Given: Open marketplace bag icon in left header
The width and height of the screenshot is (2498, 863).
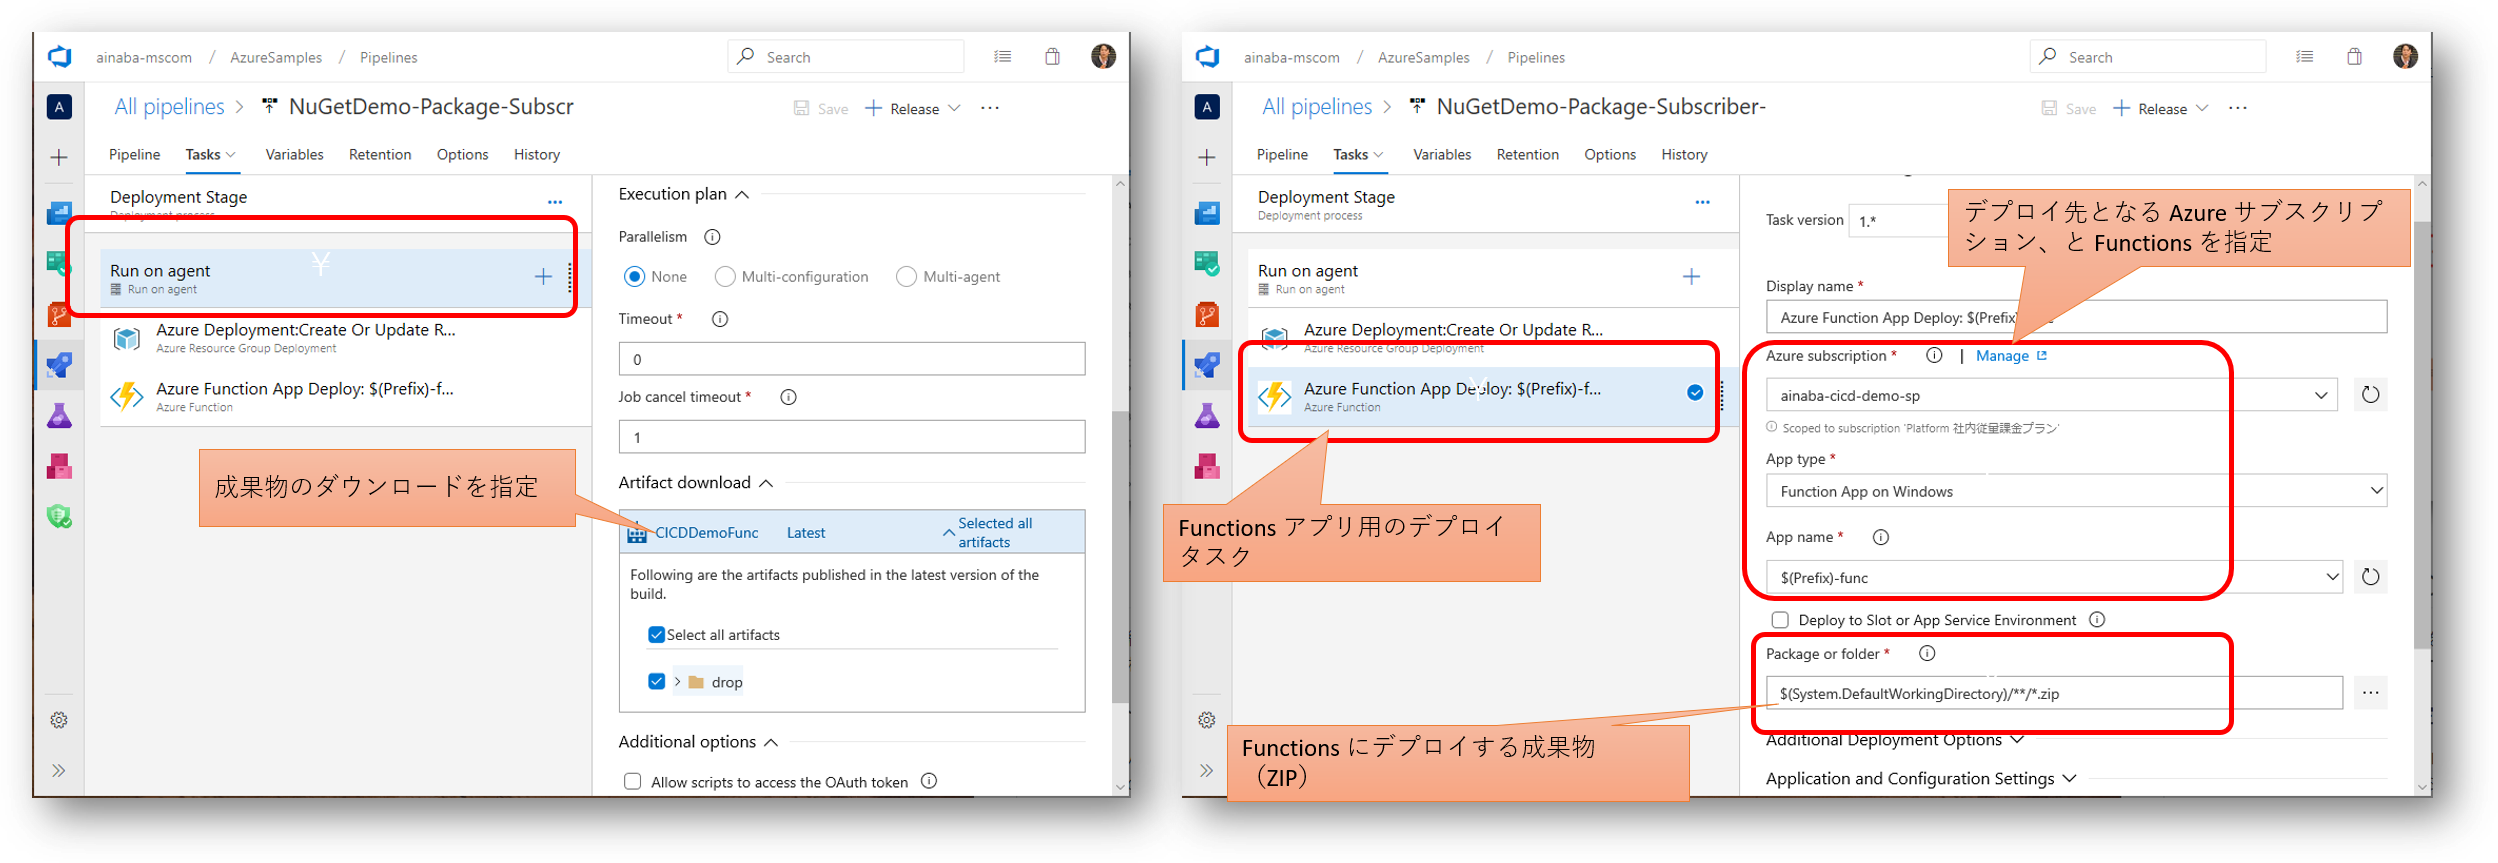Looking at the screenshot, I should [1052, 57].
